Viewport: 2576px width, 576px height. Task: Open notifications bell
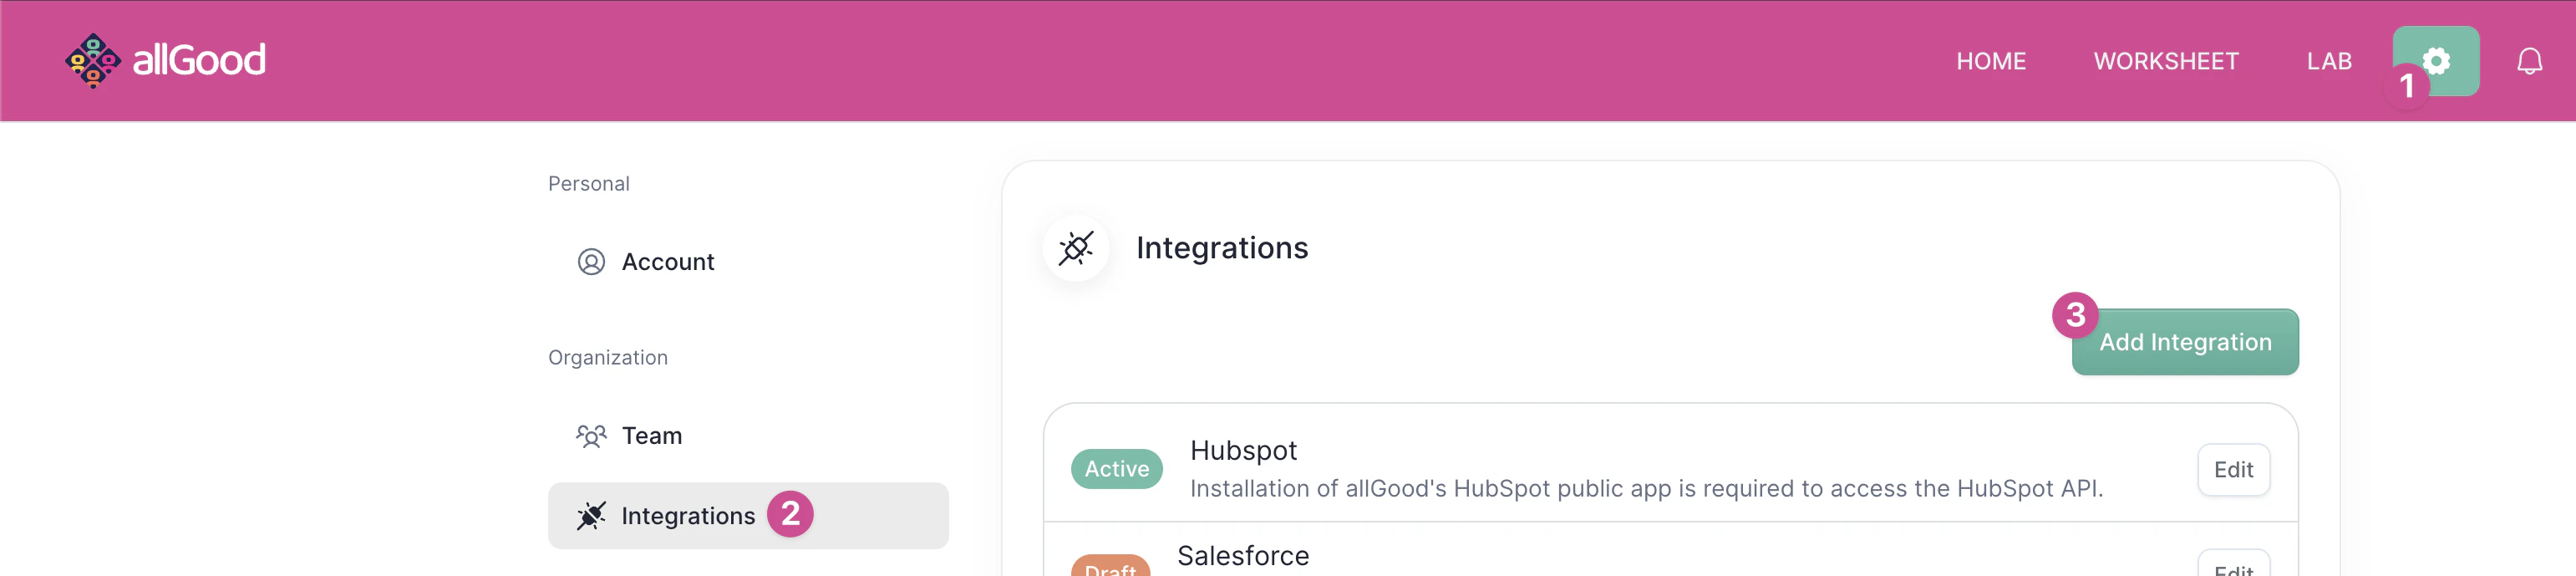coord(2529,61)
